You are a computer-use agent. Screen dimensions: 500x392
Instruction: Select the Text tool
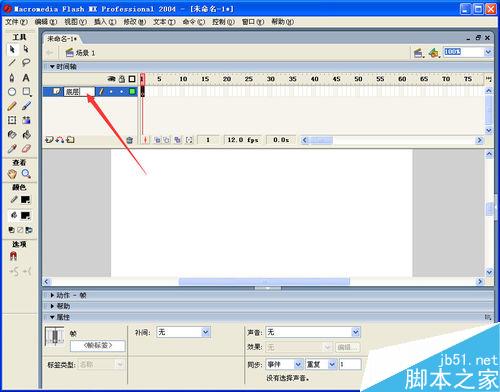[26, 78]
